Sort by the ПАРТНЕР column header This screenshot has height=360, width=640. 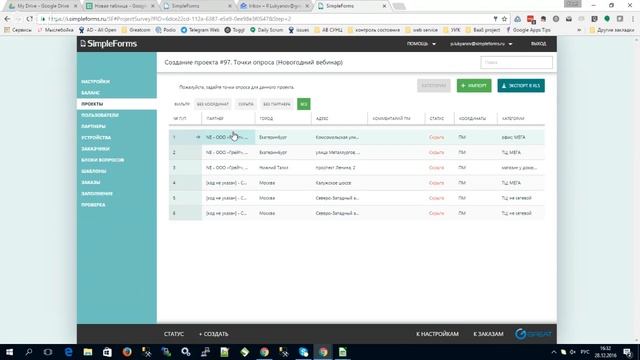(215, 118)
